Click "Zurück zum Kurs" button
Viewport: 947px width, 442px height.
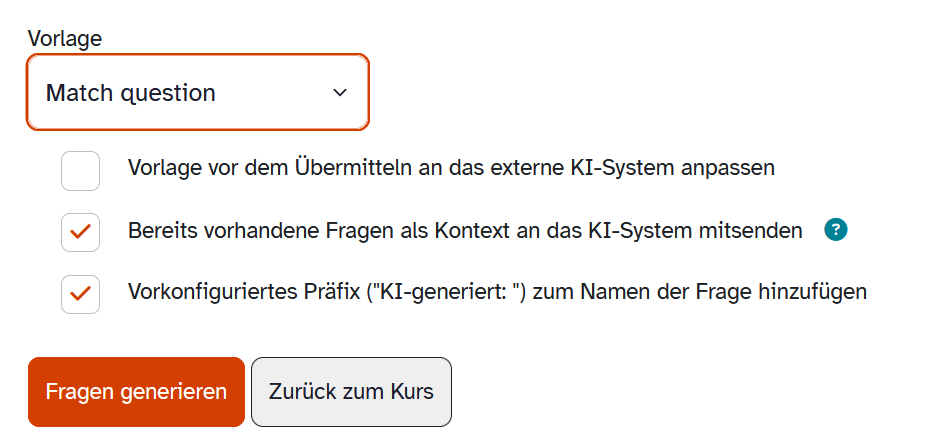point(351,391)
